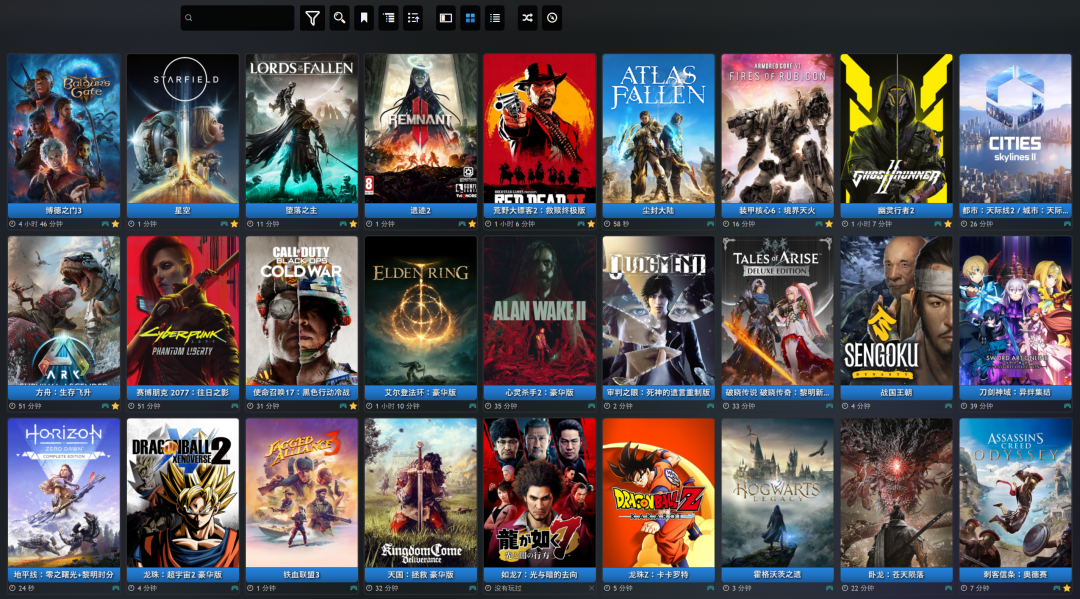Open the group-by settings icon
The image size is (1080, 599).
pyautogui.click(x=389, y=18)
